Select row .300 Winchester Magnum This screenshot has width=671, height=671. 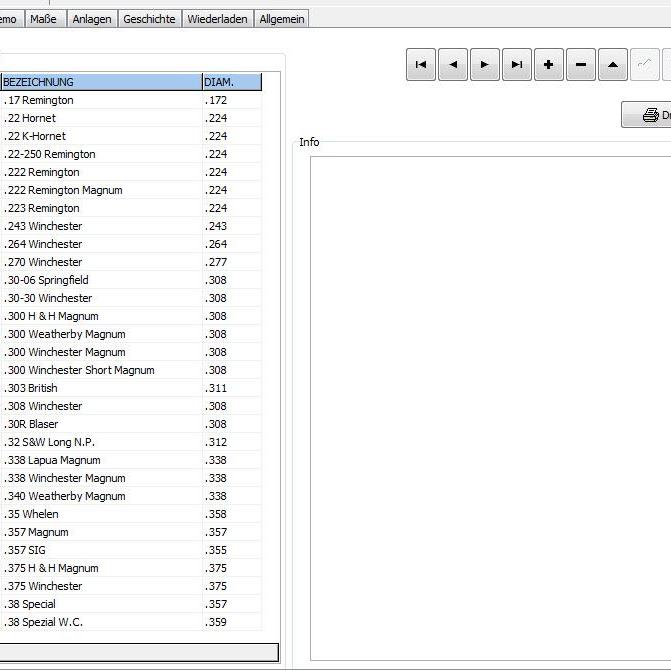coord(131,352)
